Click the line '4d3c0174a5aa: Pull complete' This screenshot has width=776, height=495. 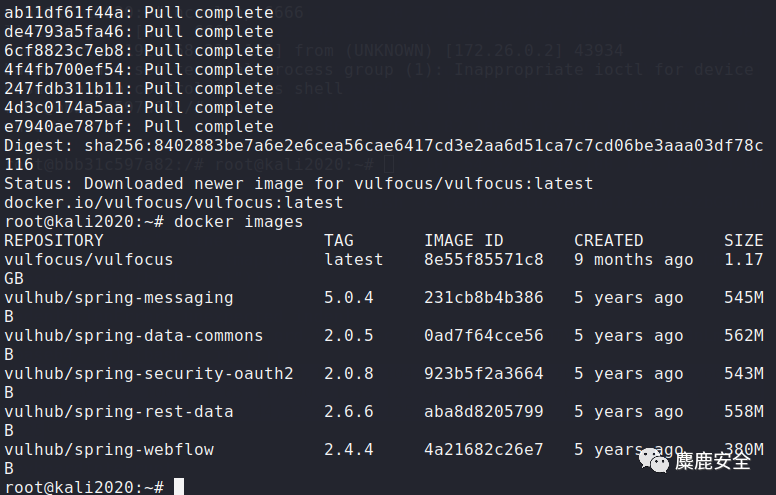[x=139, y=107]
